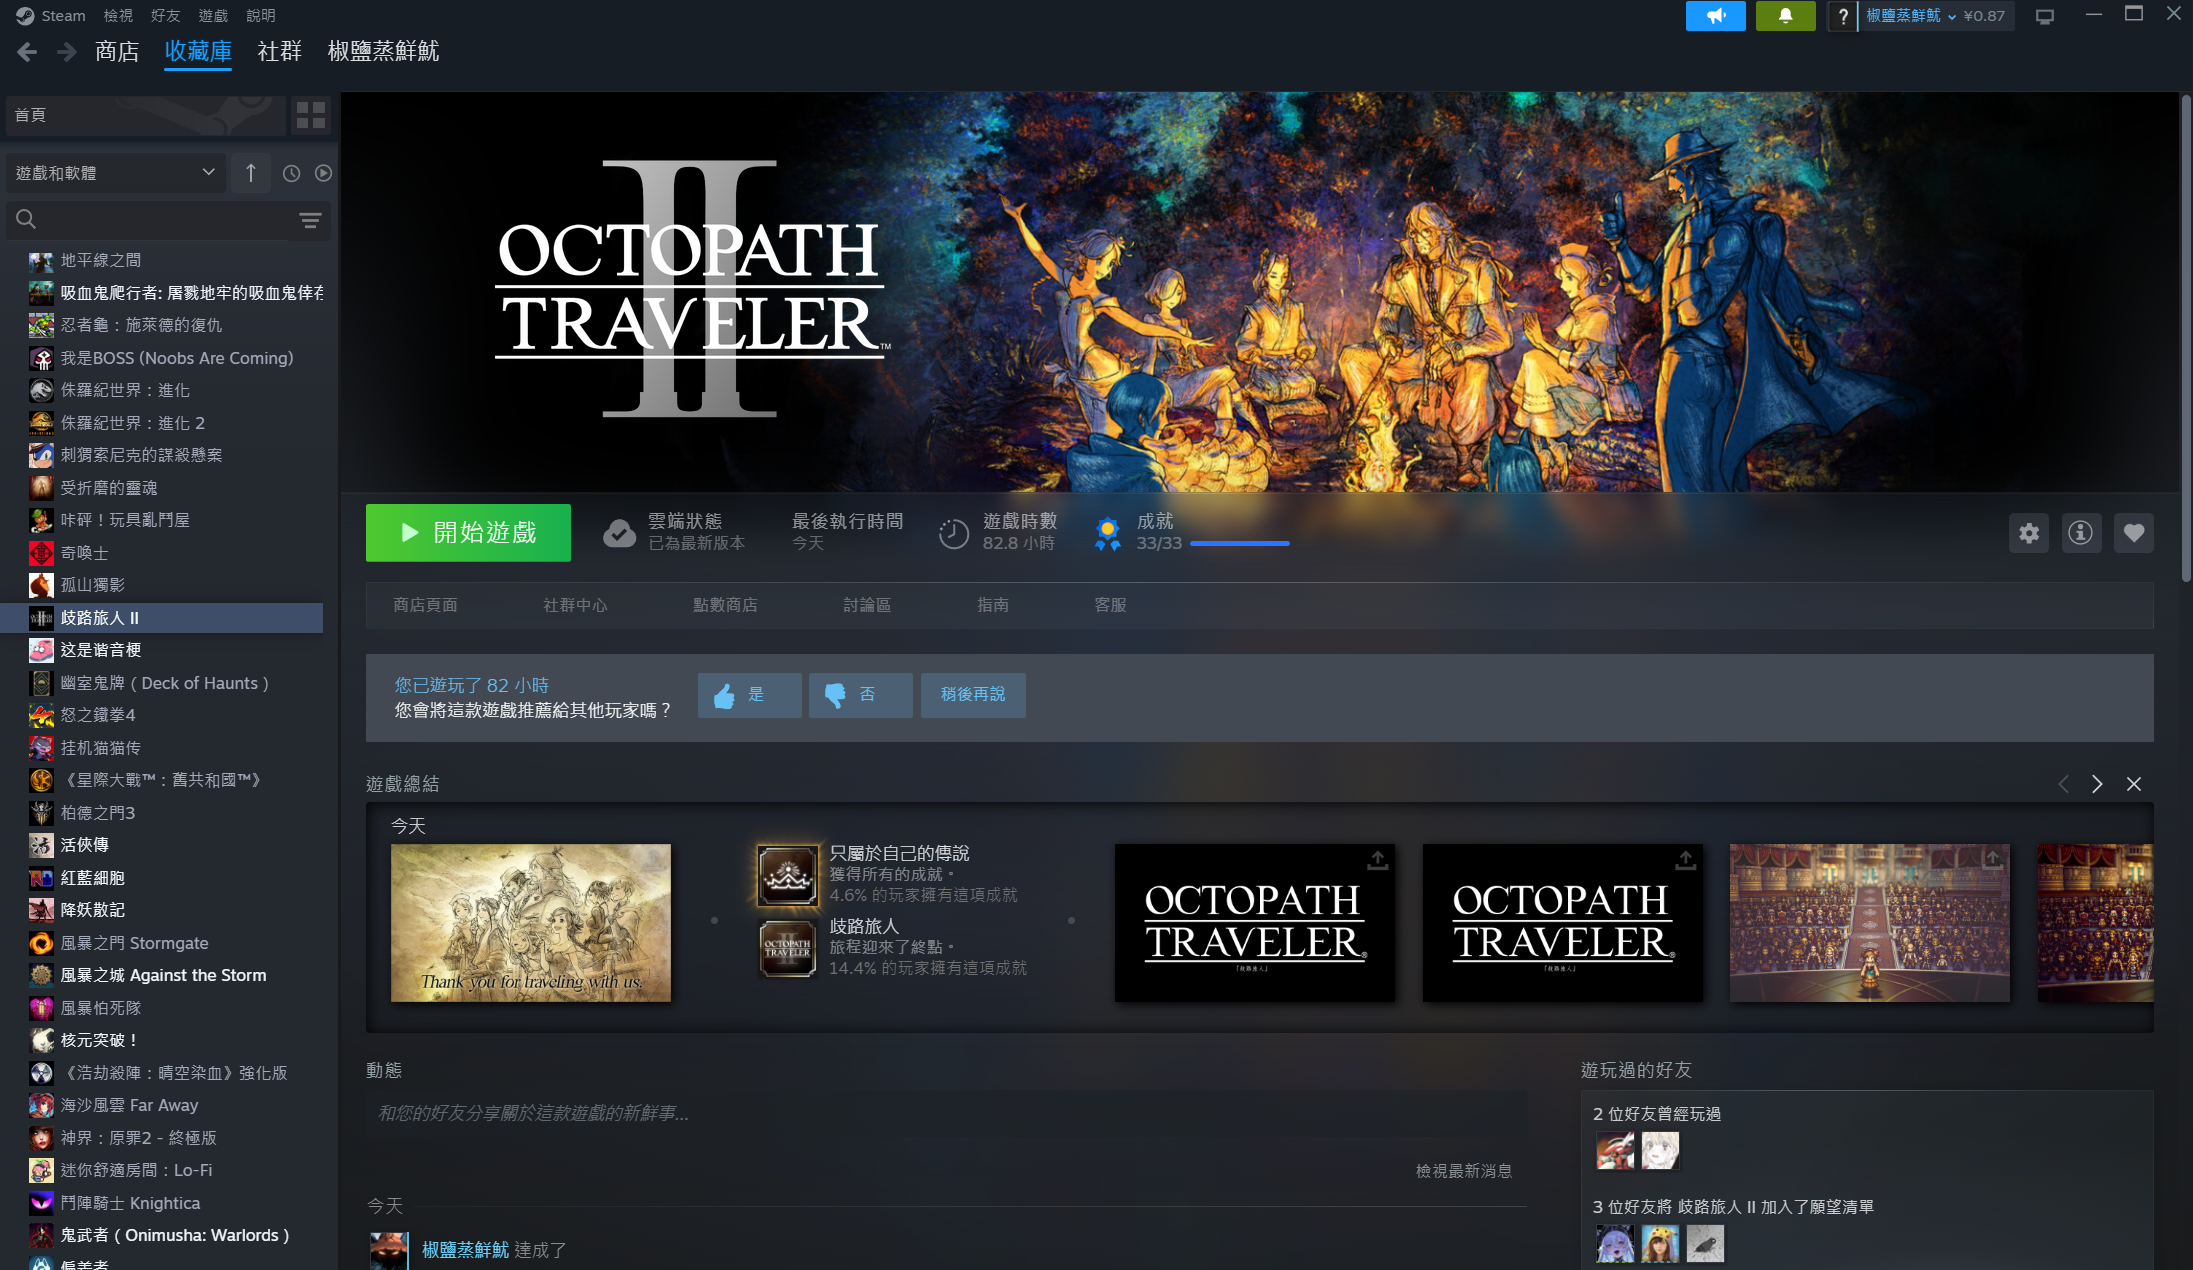Viewport: 2193px width, 1270px height.
Task: Click the achievements progress bar
Action: (x=1240, y=543)
